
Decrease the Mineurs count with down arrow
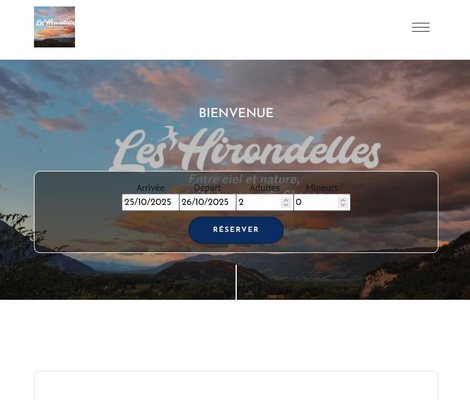tap(343, 205)
